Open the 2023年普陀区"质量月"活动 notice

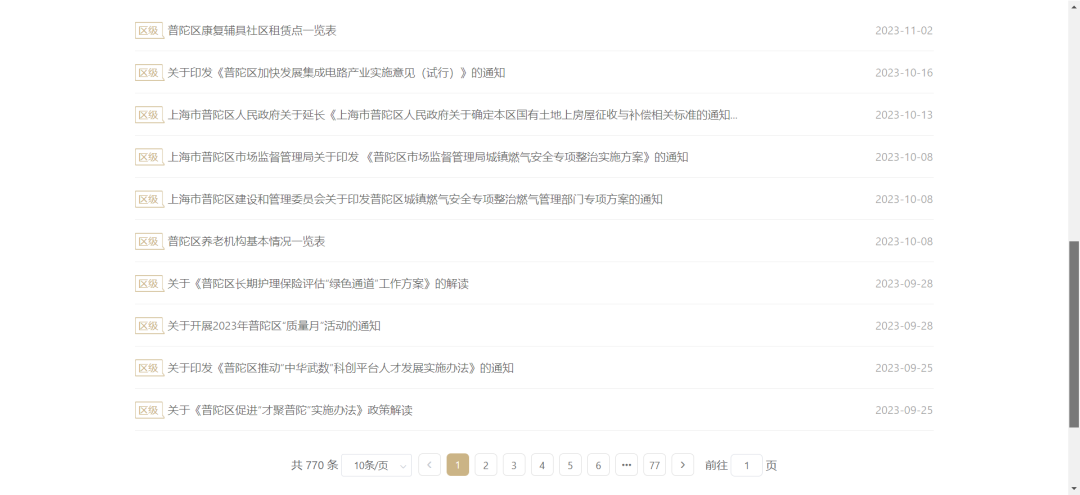274,326
